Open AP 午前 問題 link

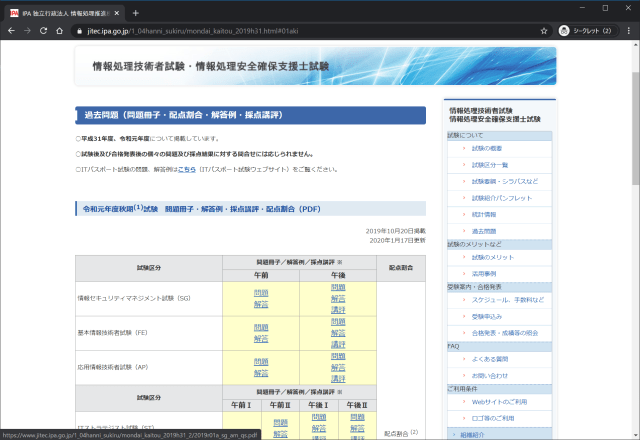(x=261, y=362)
